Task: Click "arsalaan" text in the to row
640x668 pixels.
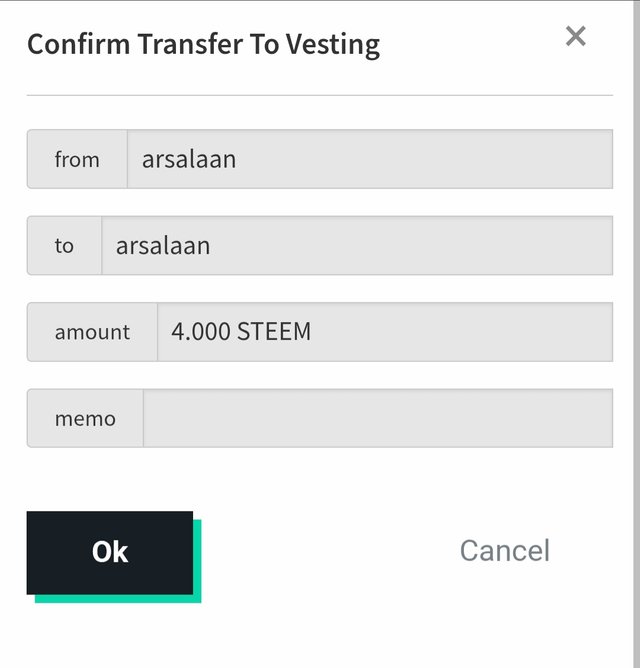Action: click(x=163, y=246)
